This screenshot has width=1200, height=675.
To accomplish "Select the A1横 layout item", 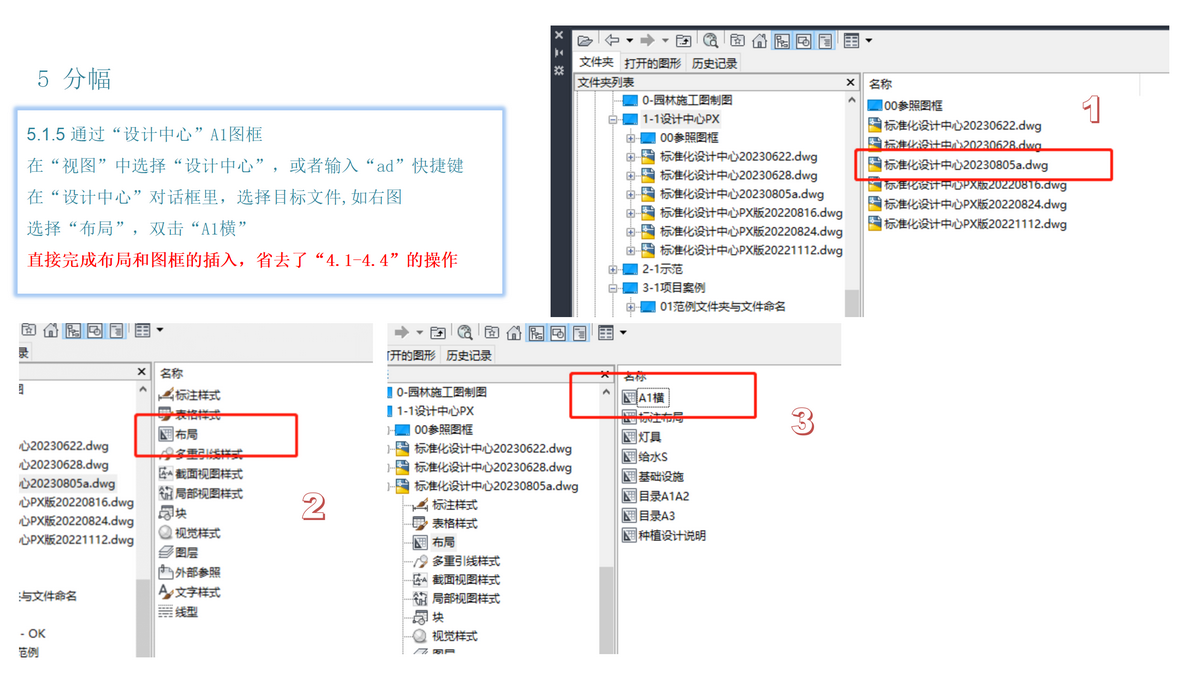I will pos(652,398).
